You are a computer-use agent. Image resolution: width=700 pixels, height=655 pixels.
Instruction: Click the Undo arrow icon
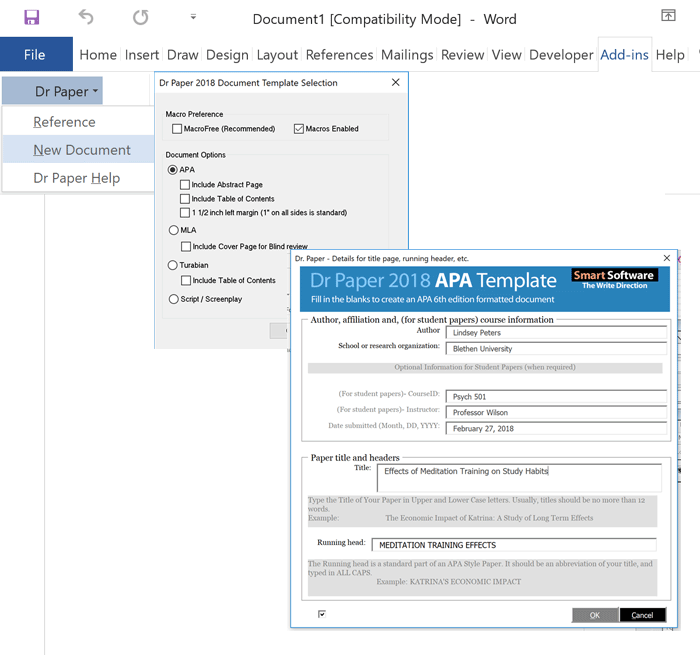[86, 18]
